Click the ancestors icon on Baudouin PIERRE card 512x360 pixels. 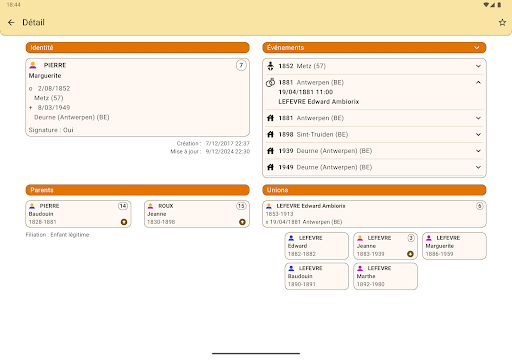[x=124, y=222]
